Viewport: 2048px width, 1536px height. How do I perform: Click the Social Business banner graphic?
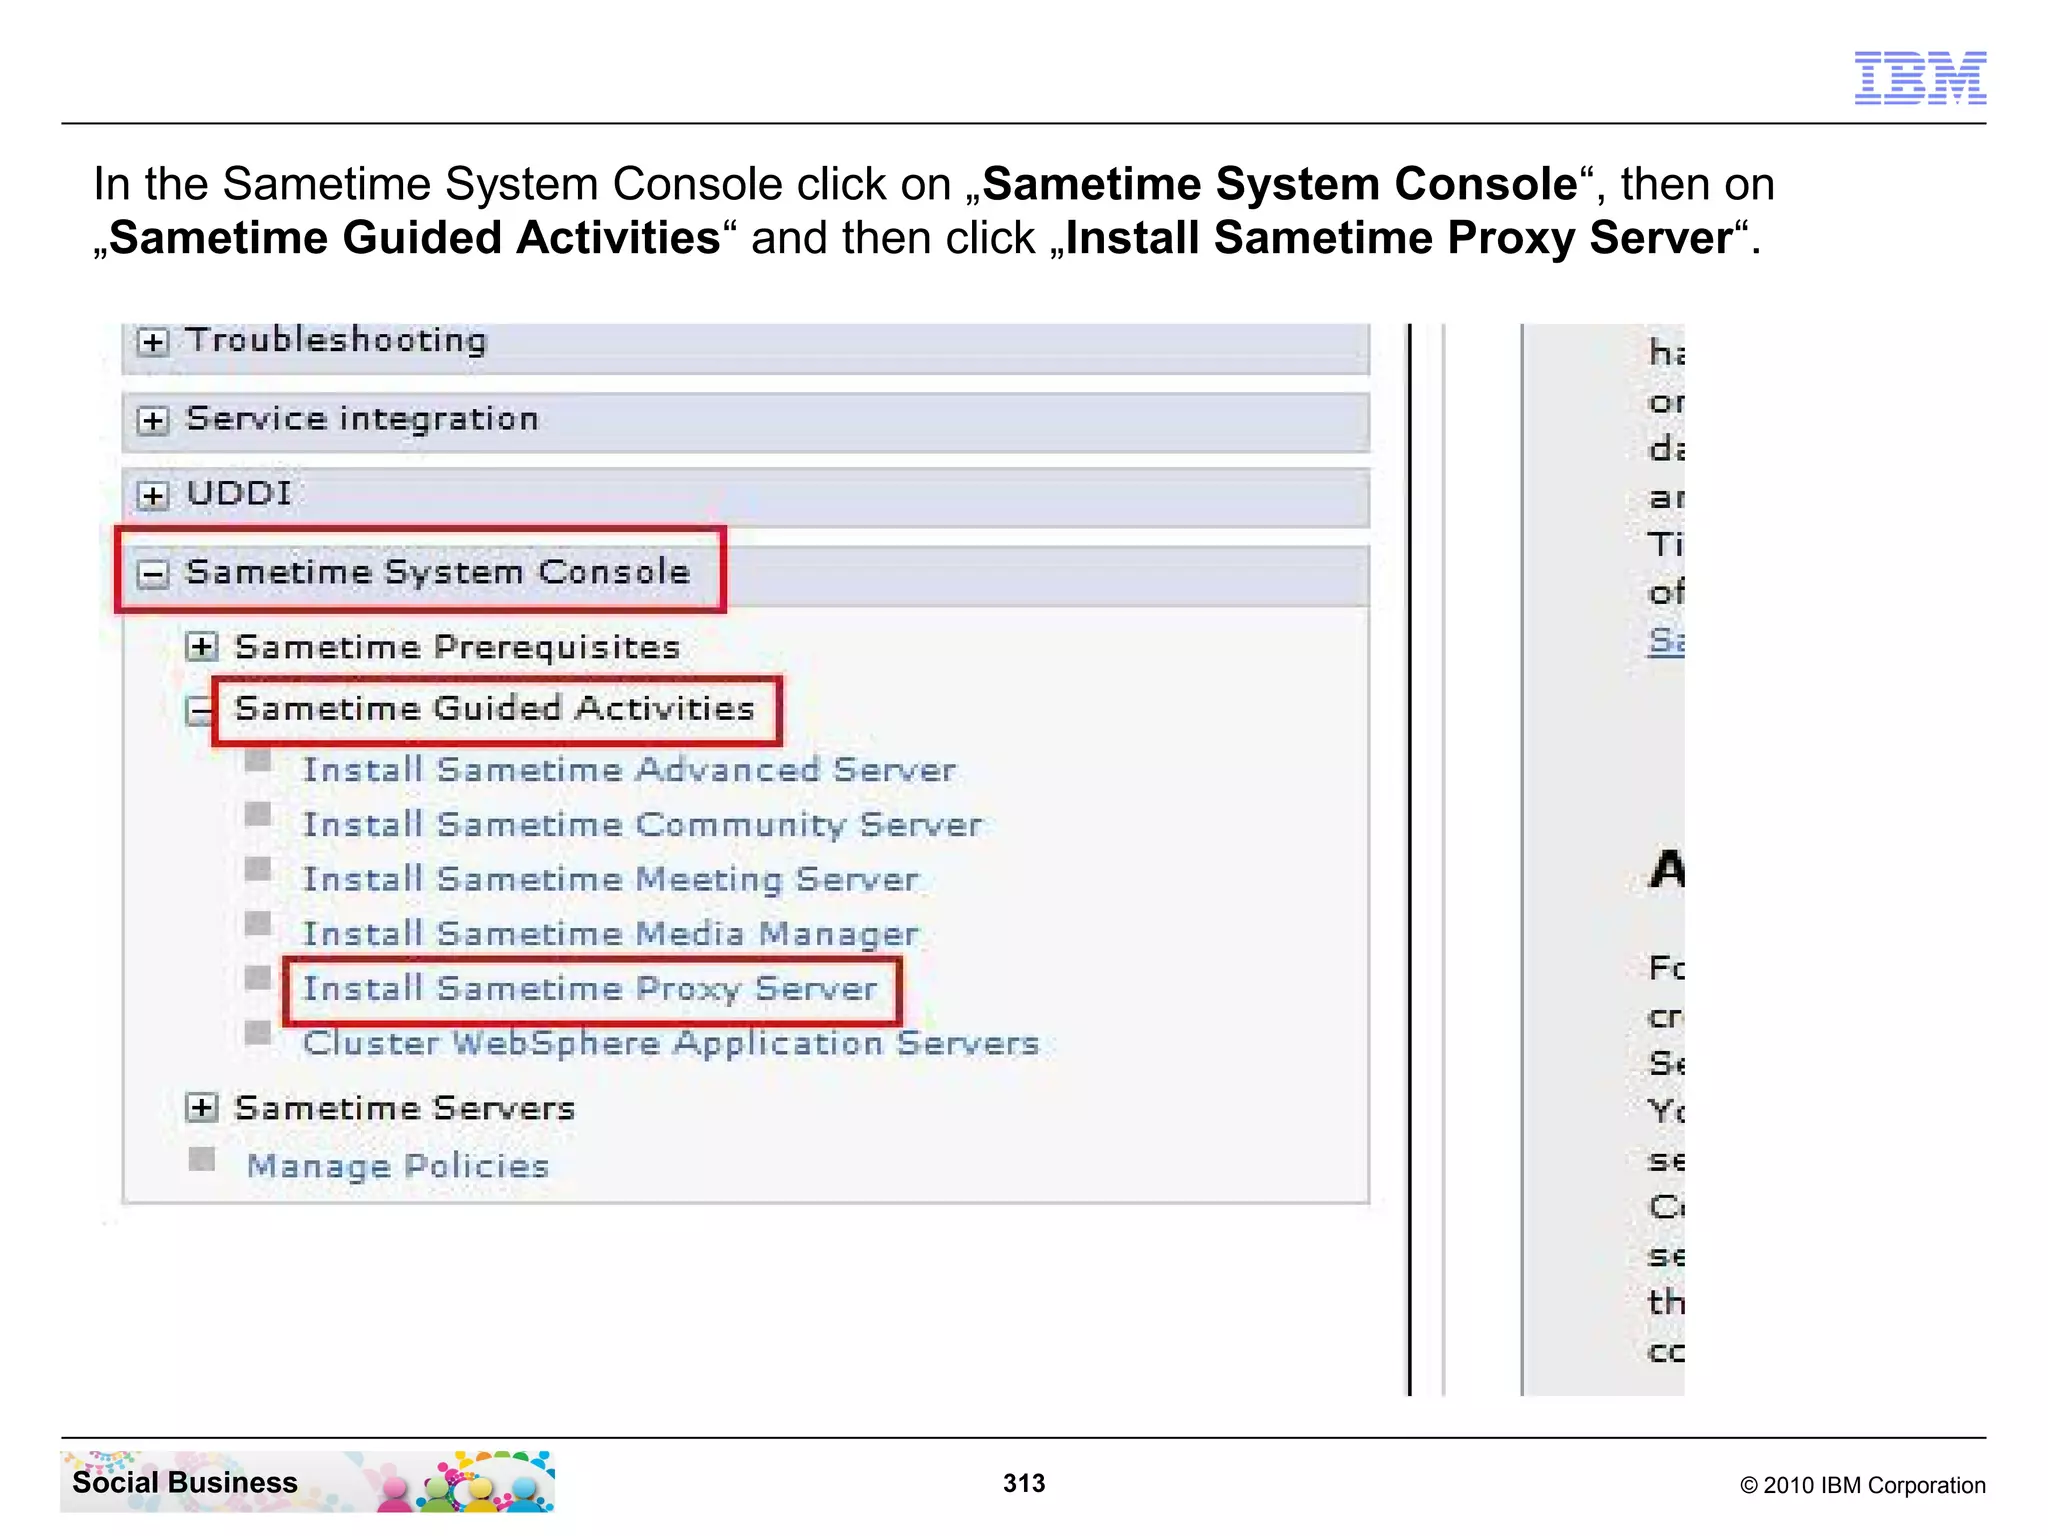[307, 1481]
